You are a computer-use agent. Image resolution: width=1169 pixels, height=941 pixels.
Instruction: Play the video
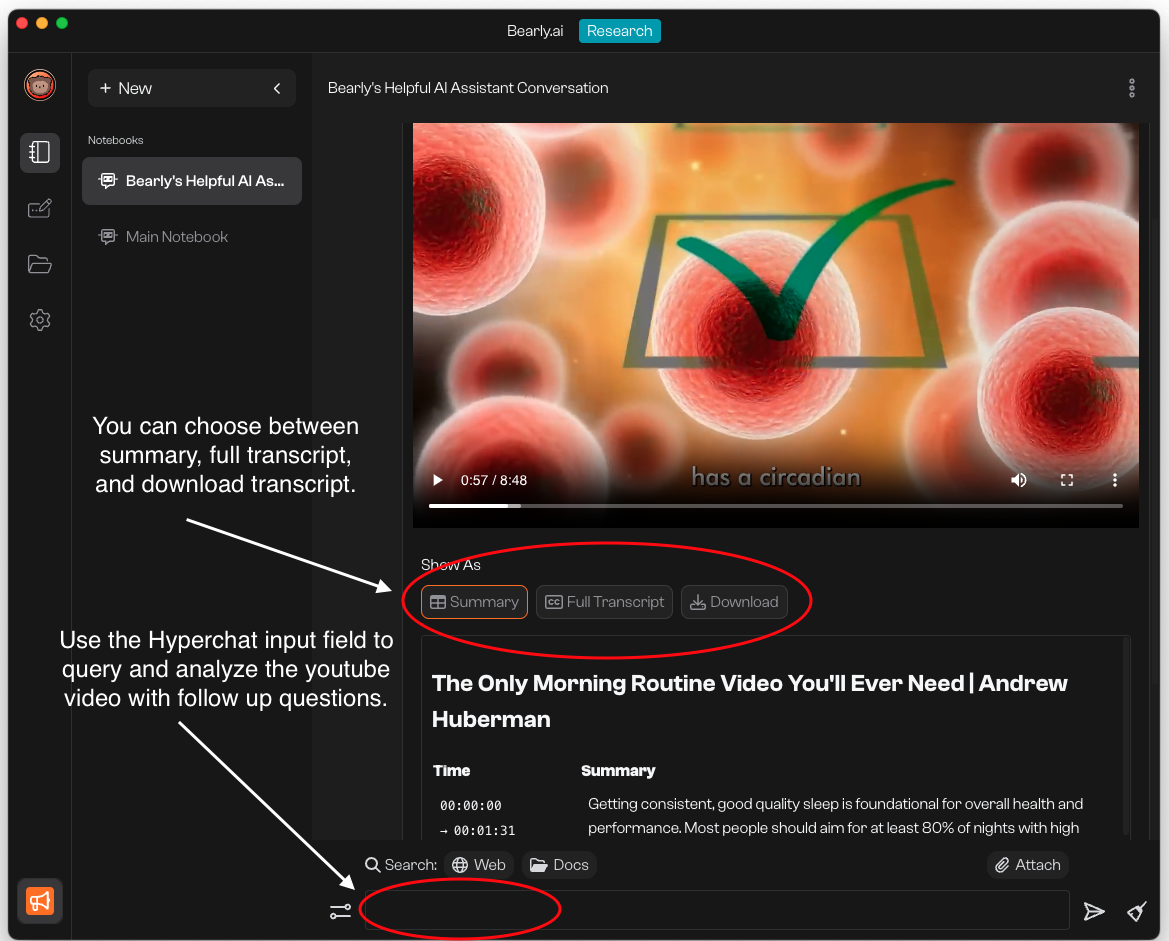[438, 480]
